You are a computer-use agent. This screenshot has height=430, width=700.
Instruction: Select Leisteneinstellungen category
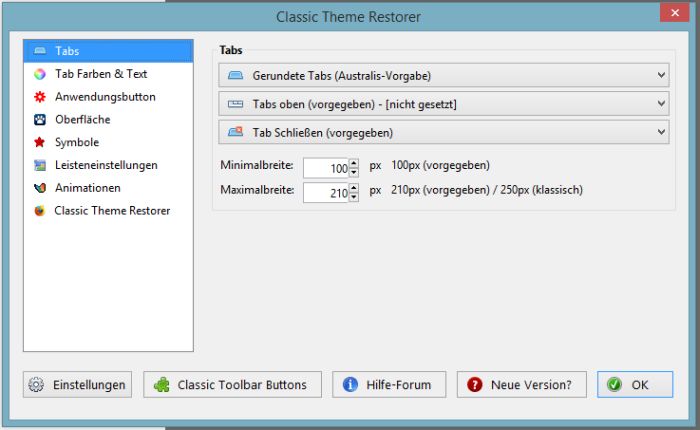(108, 165)
